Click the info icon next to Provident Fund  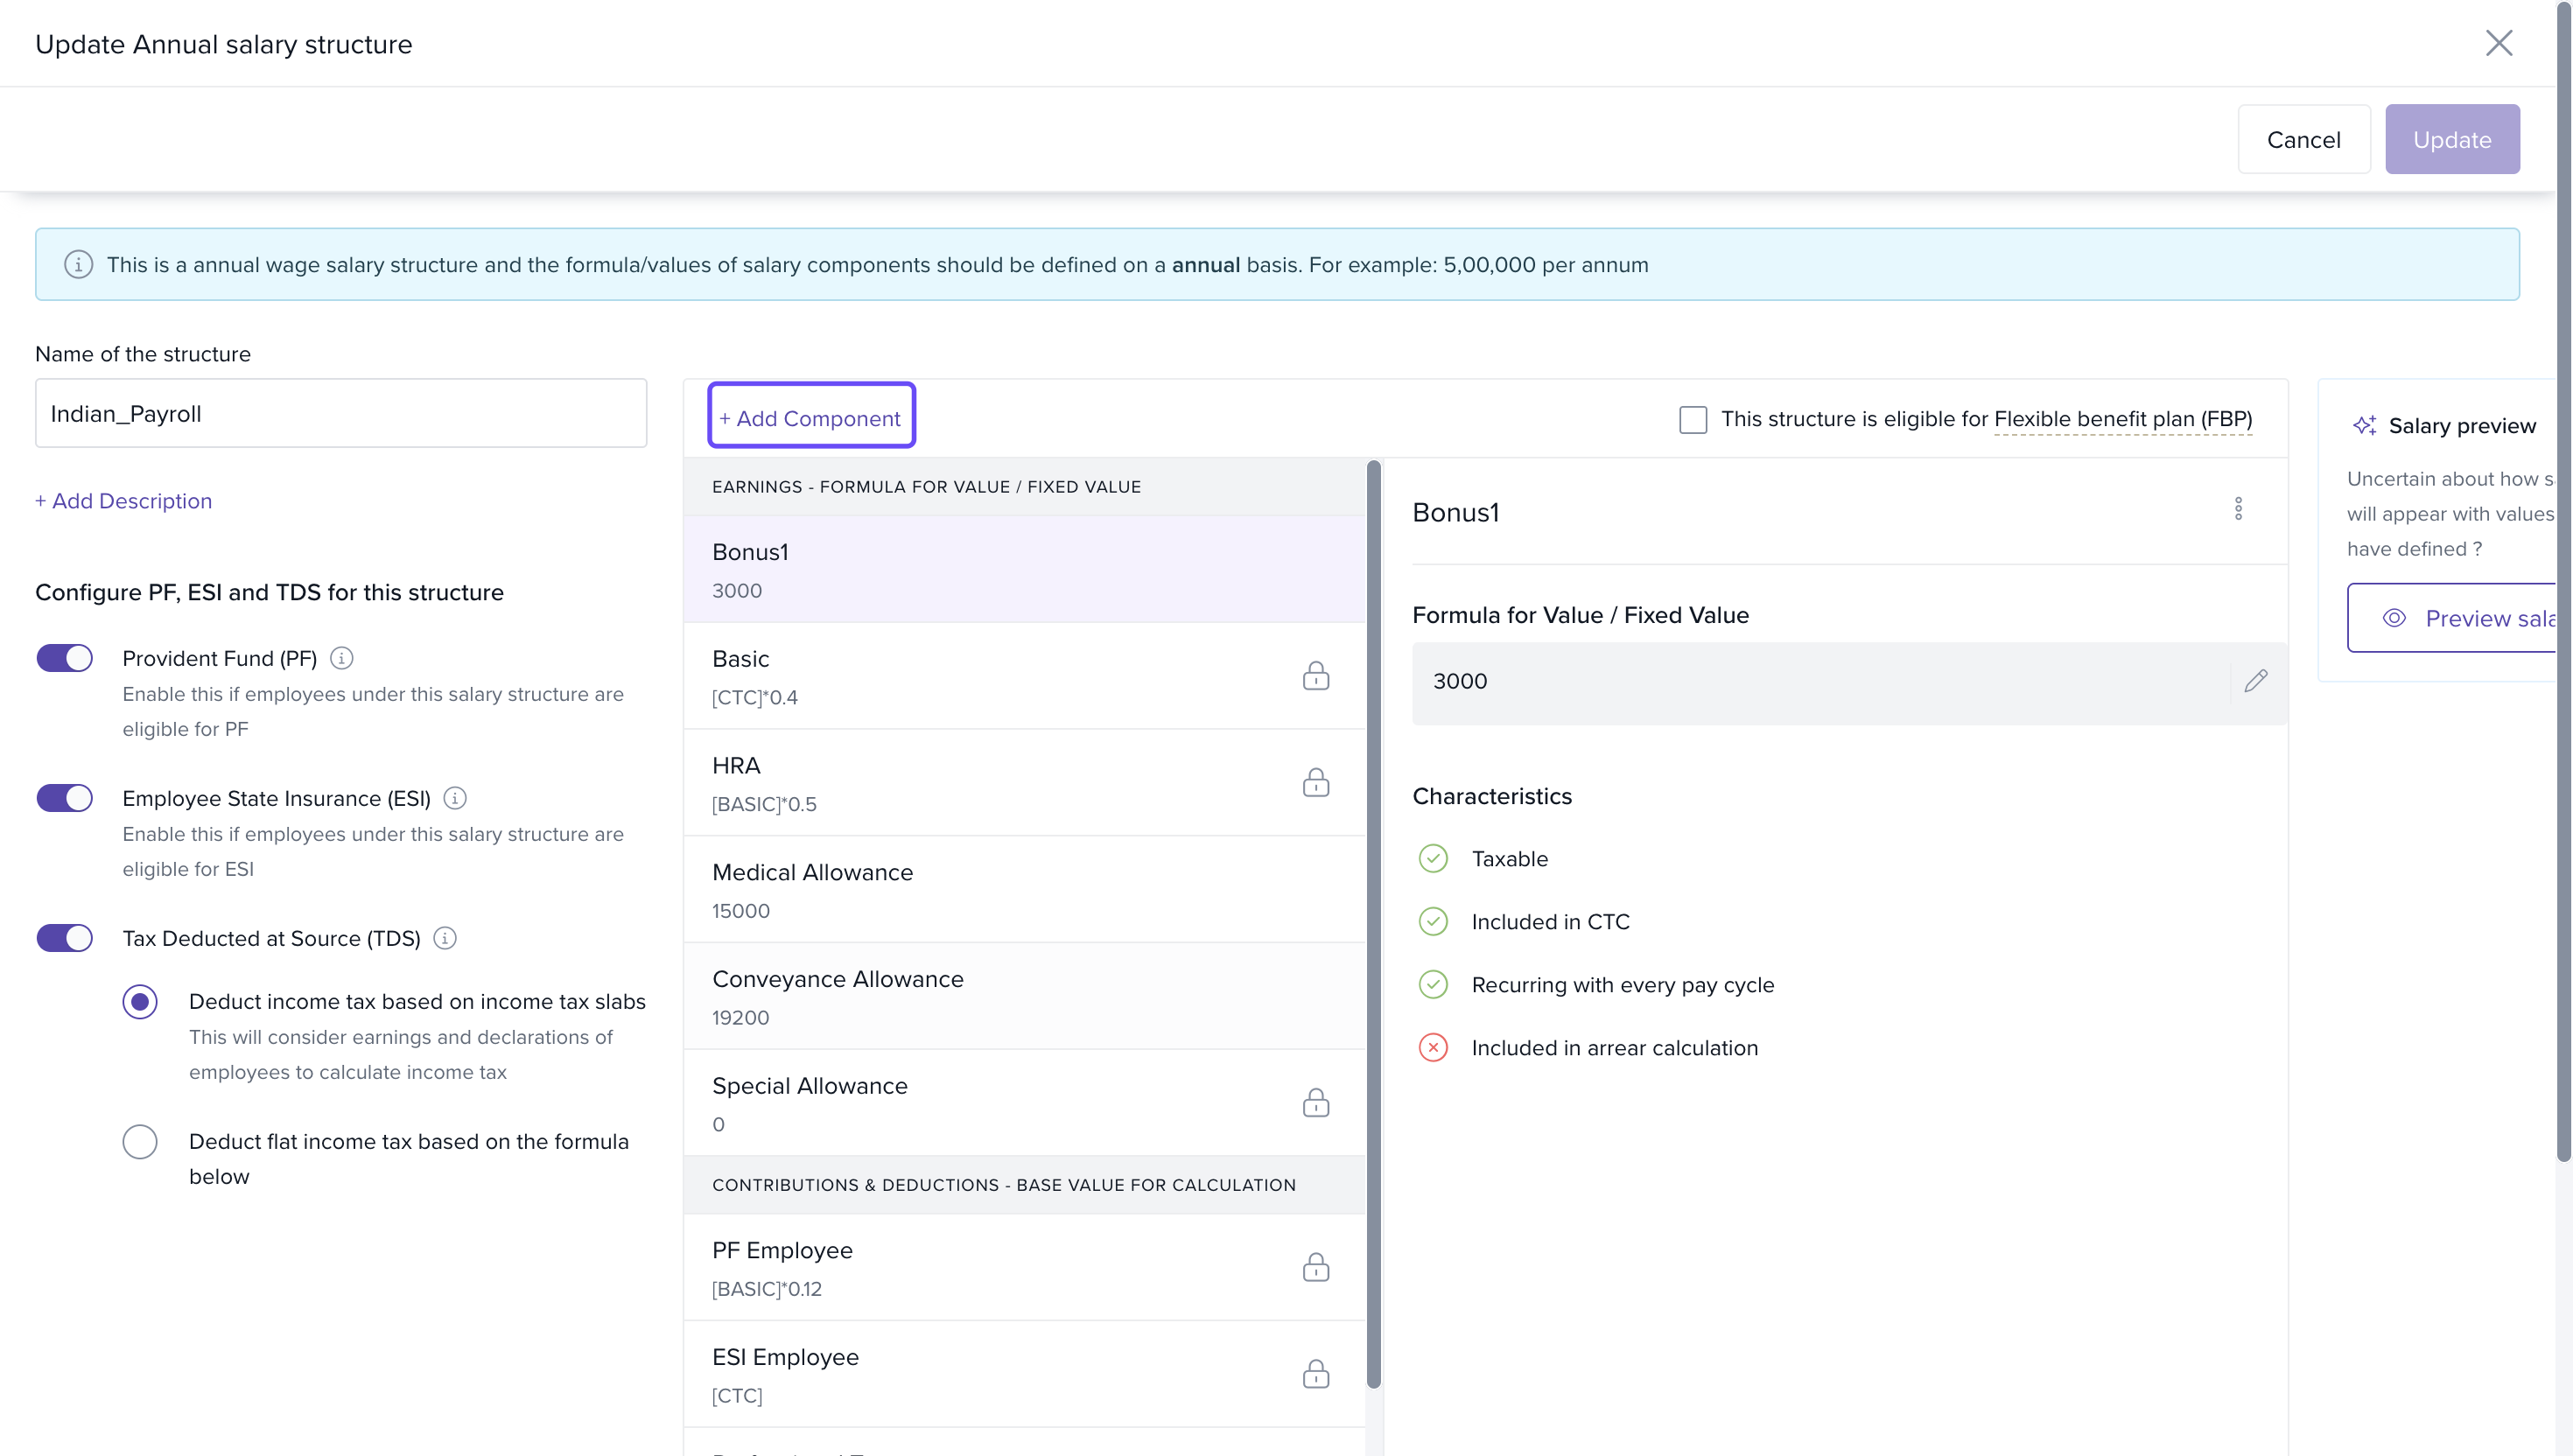pyautogui.click(x=341, y=658)
